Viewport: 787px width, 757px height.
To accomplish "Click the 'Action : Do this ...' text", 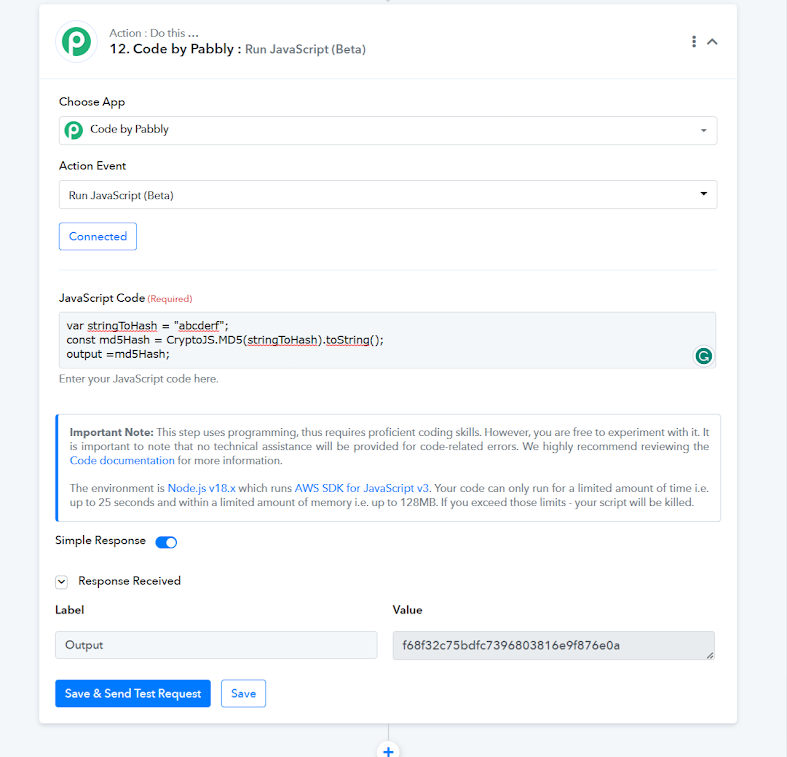I will [154, 33].
